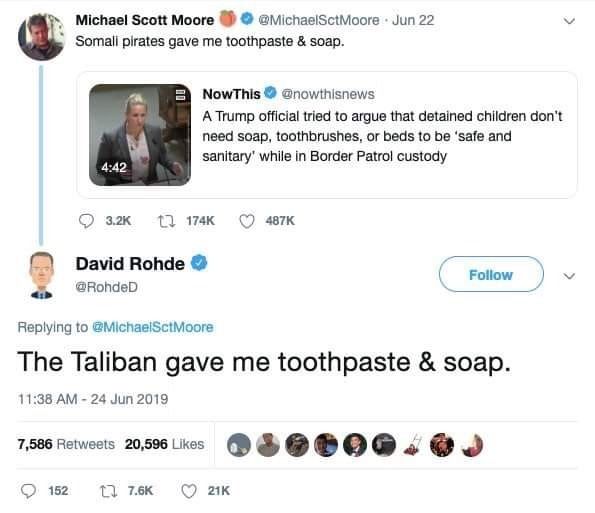Click retweet icon showing 174K
The image size is (595, 513).
[167, 221]
